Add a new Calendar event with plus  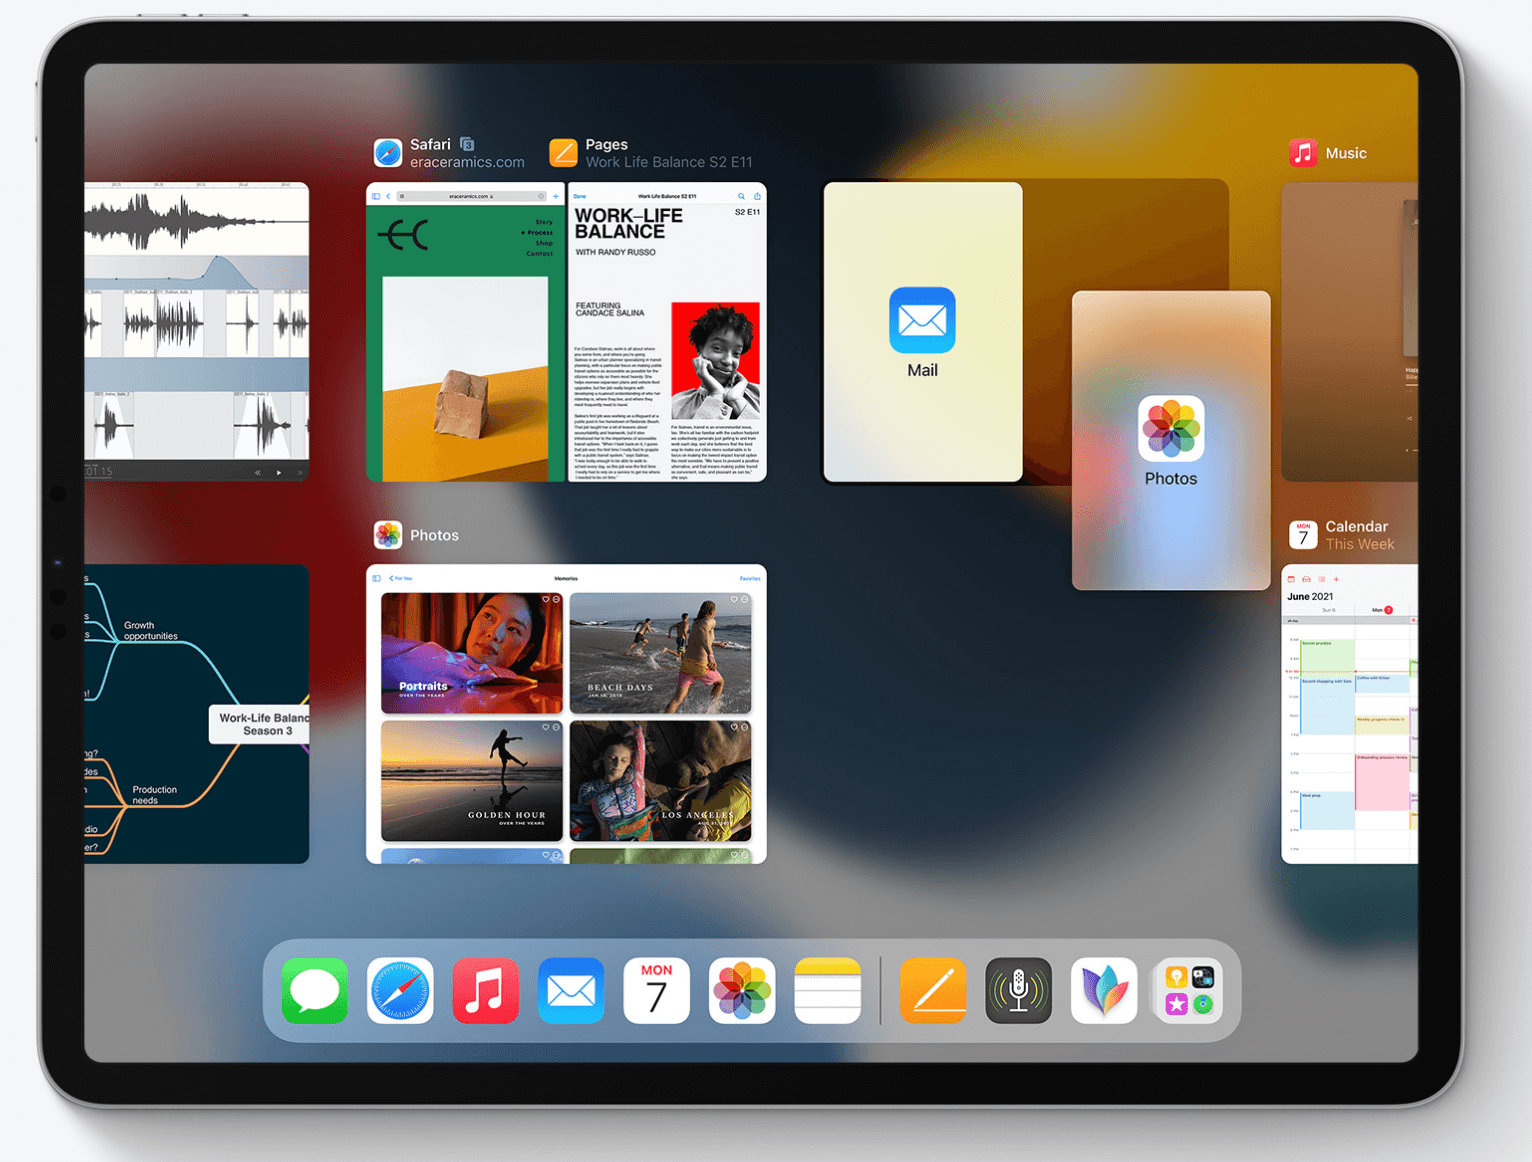pyautogui.click(x=1336, y=579)
